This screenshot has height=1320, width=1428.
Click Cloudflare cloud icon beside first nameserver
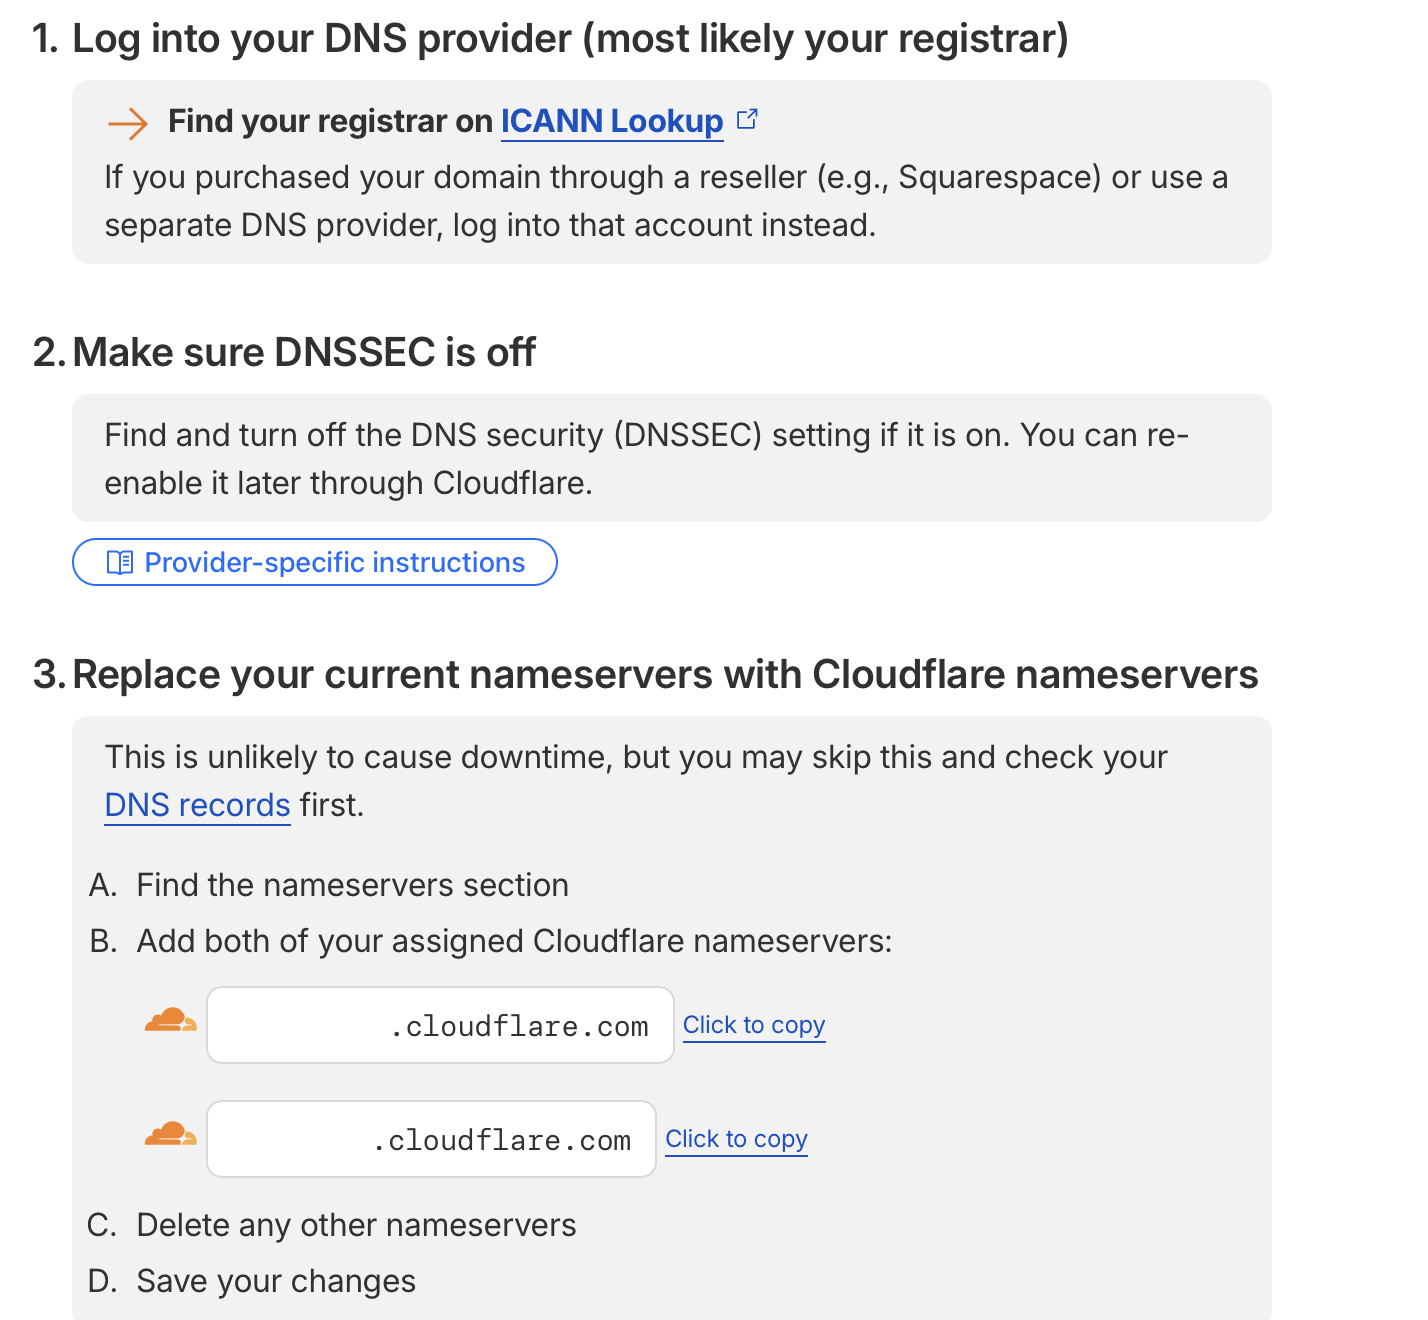coord(170,1022)
